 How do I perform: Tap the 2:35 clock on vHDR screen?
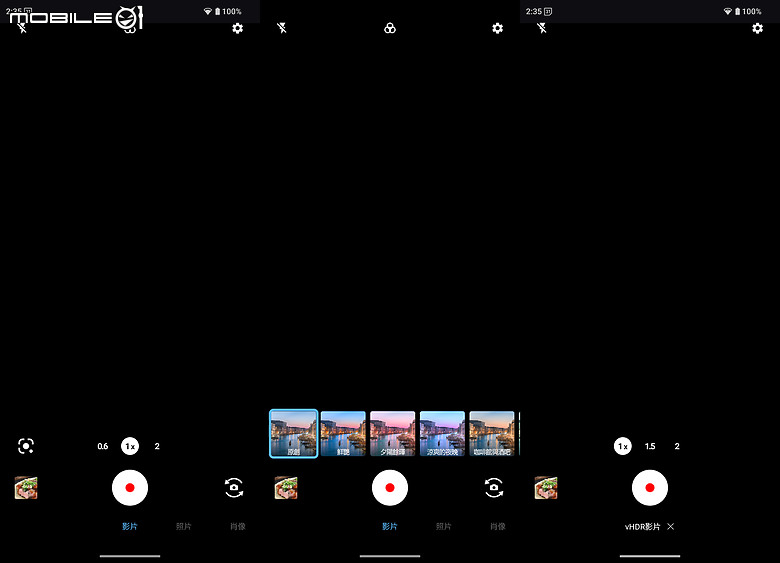click(x=534, y=11)
